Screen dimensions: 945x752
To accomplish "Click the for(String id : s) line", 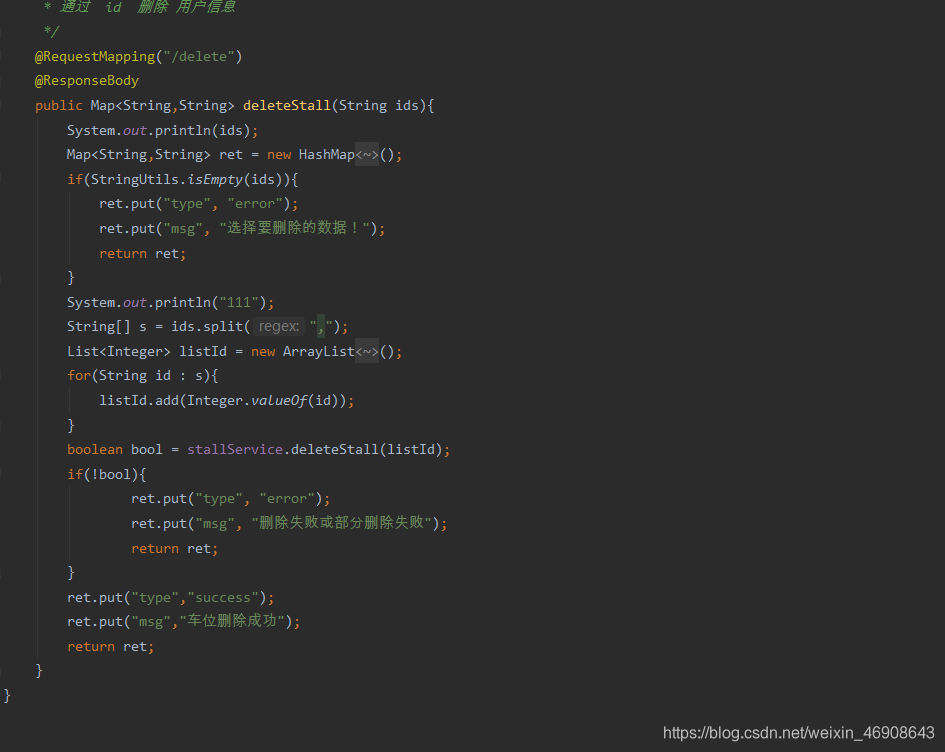I will [x=143, y=376].
